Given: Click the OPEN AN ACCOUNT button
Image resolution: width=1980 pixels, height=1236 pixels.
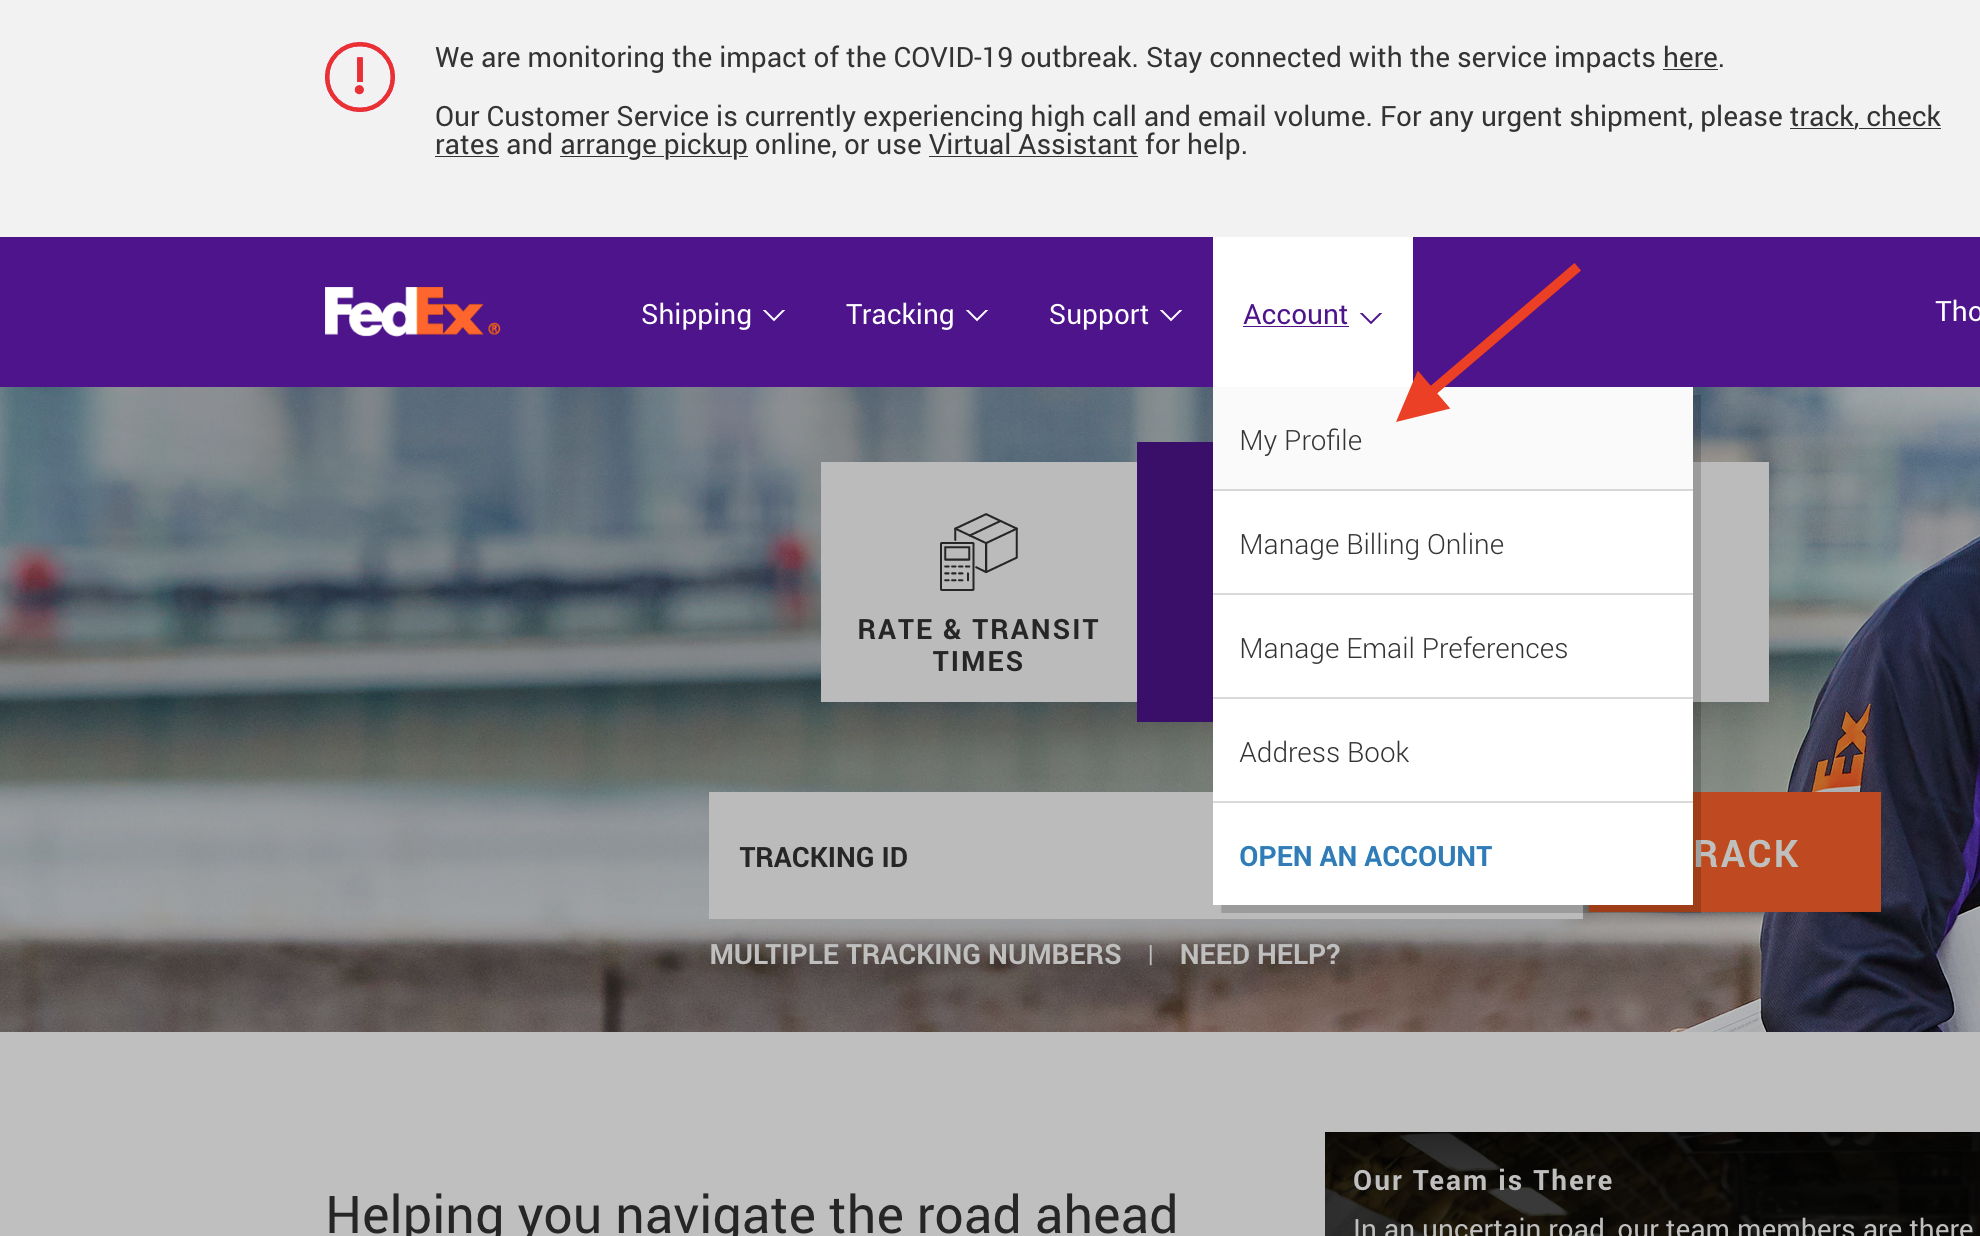Looking at the screenshot, I should (x=1366, y=856).
